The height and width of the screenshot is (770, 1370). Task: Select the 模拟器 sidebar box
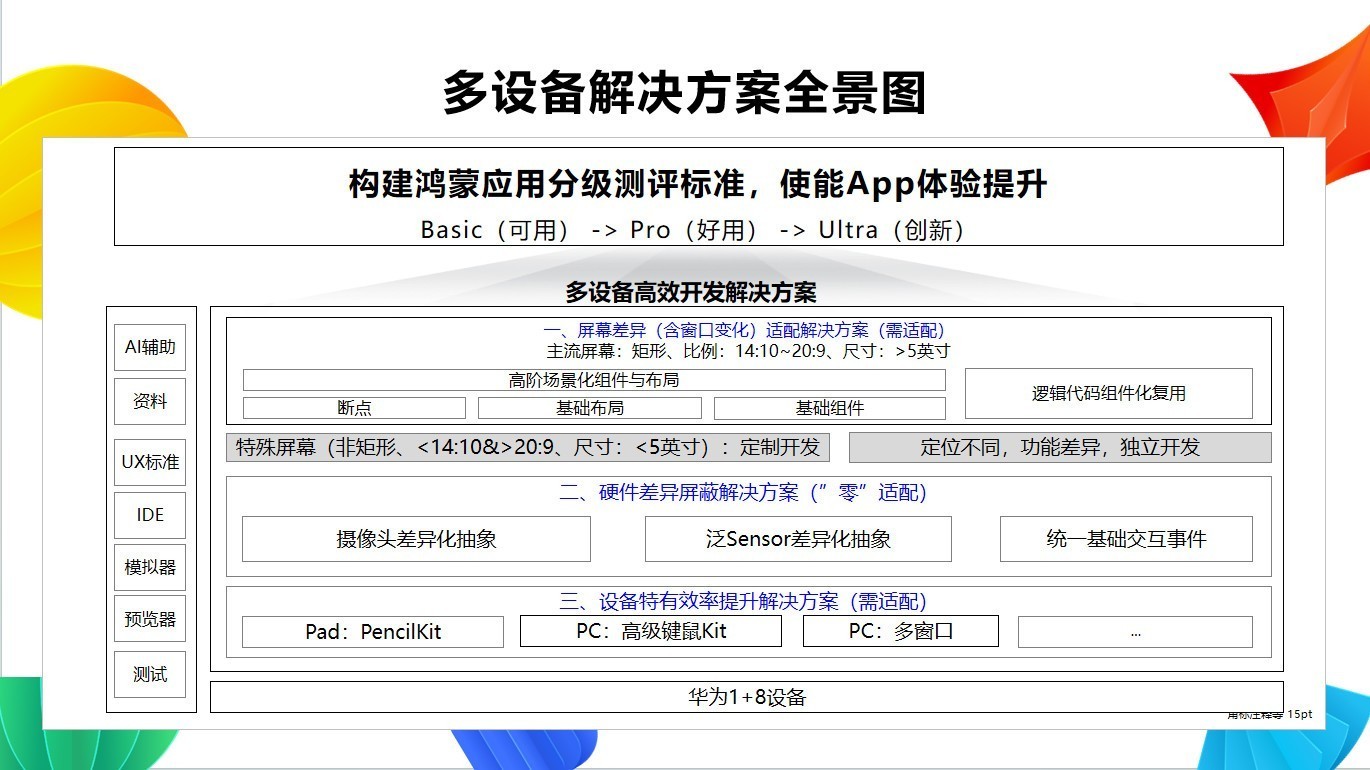[150, 567]
